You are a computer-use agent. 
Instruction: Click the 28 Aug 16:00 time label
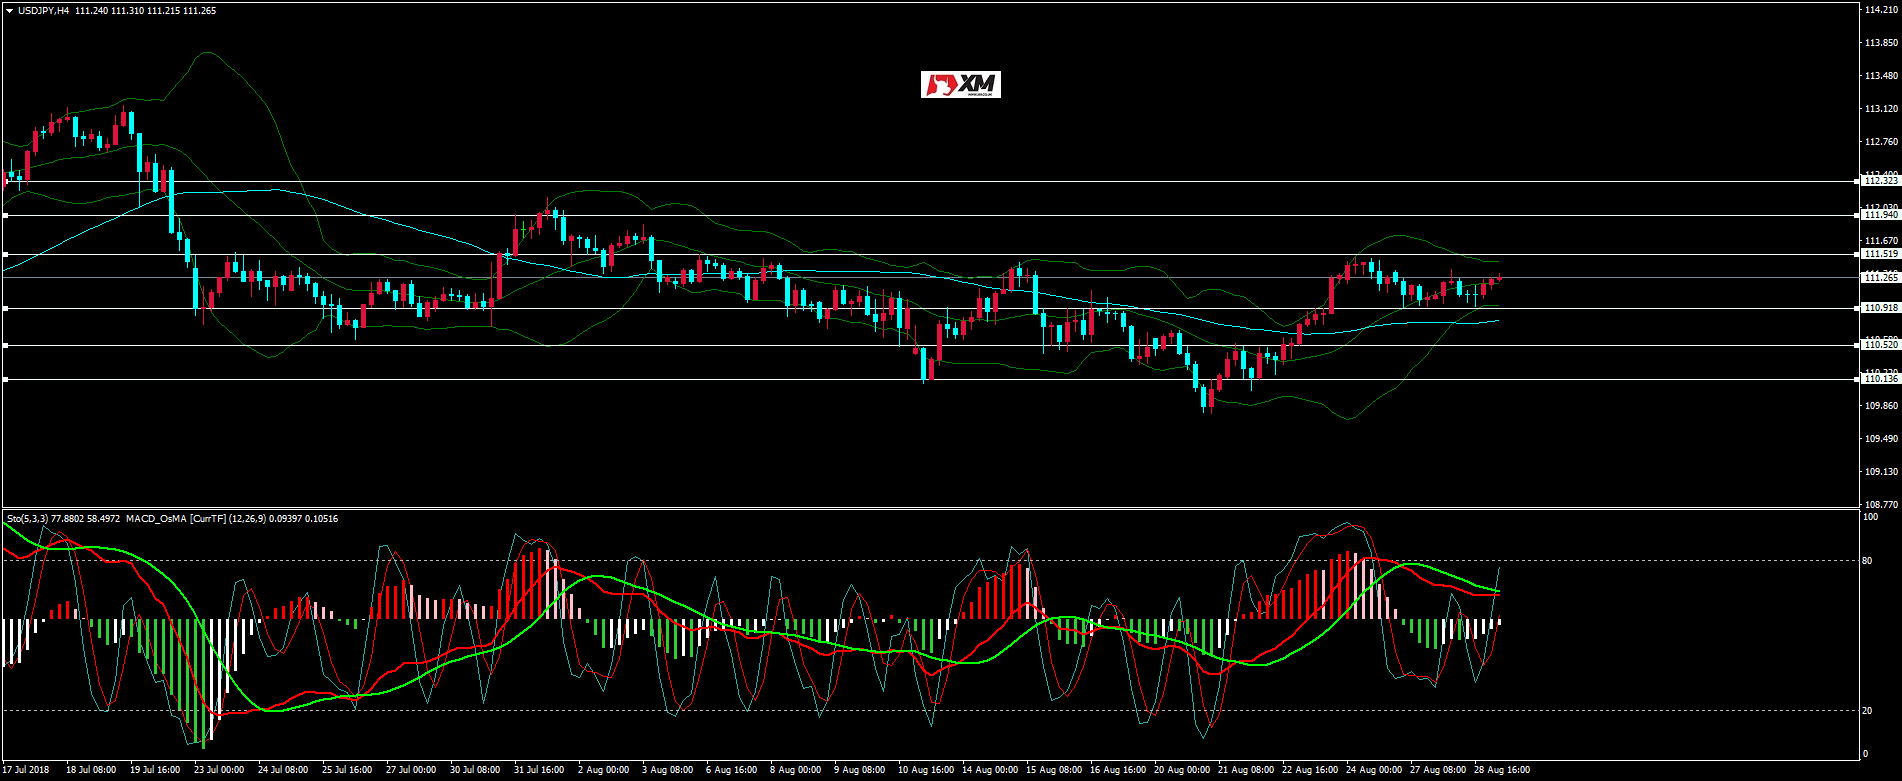1500,770
